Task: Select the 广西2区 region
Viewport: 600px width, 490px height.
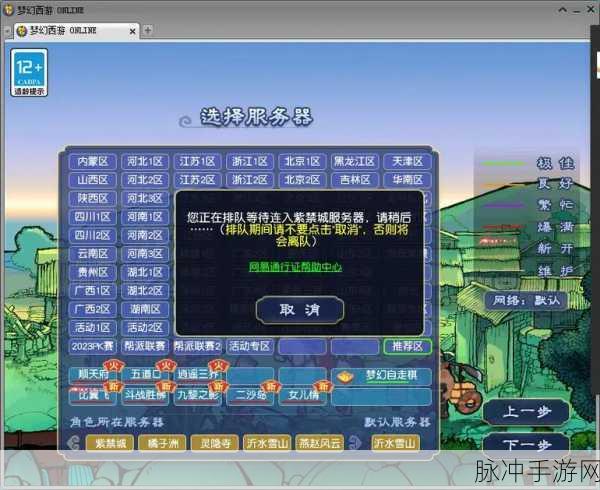Action: tap(93, 309)
